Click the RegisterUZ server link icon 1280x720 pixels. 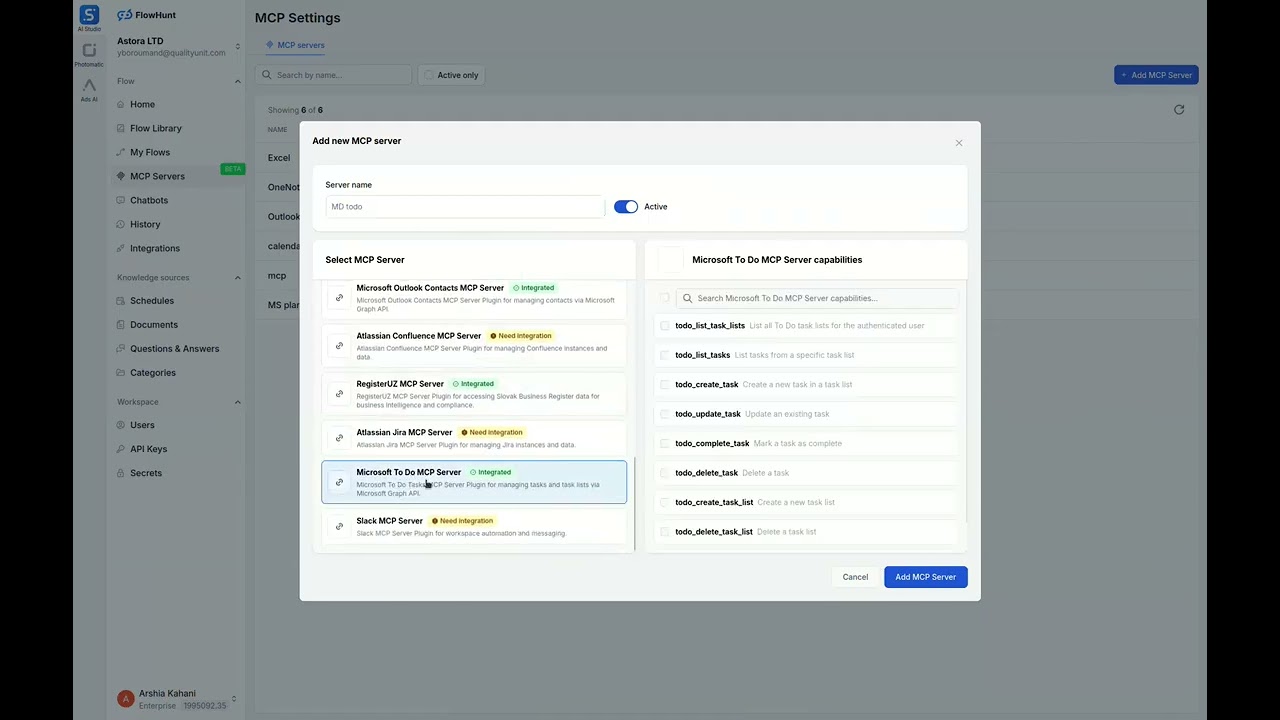click(339, 393)
